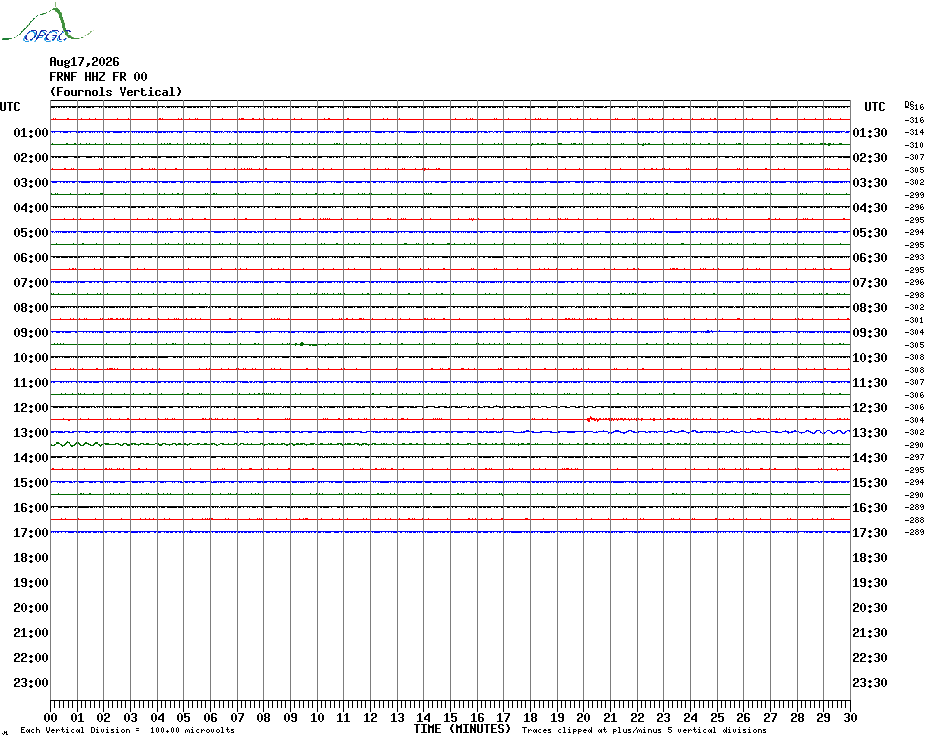Click minute 30 tick label on time axis
The width and height of the screenshot is (930, 744).
850,717
